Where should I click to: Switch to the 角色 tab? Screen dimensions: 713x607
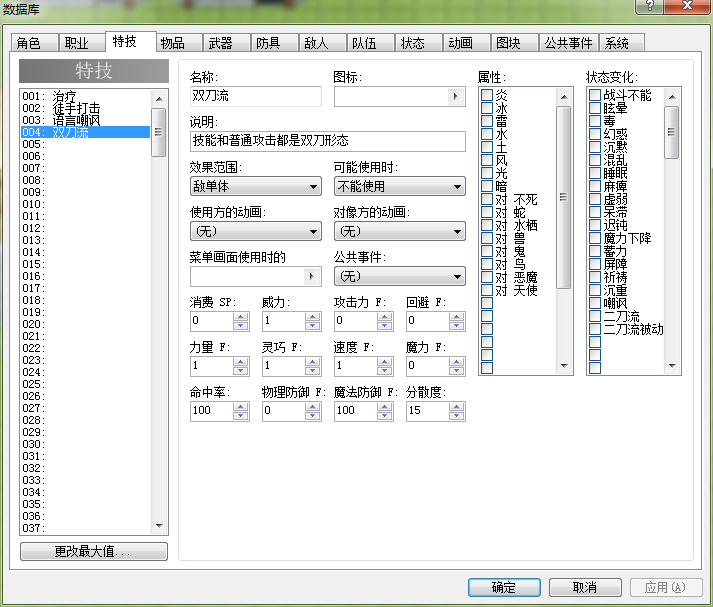[x=34, y=43]
